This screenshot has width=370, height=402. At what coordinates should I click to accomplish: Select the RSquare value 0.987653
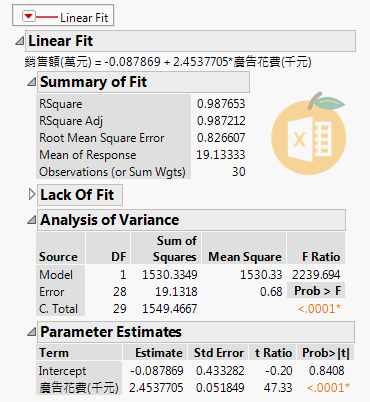click(x=221, y=104)
